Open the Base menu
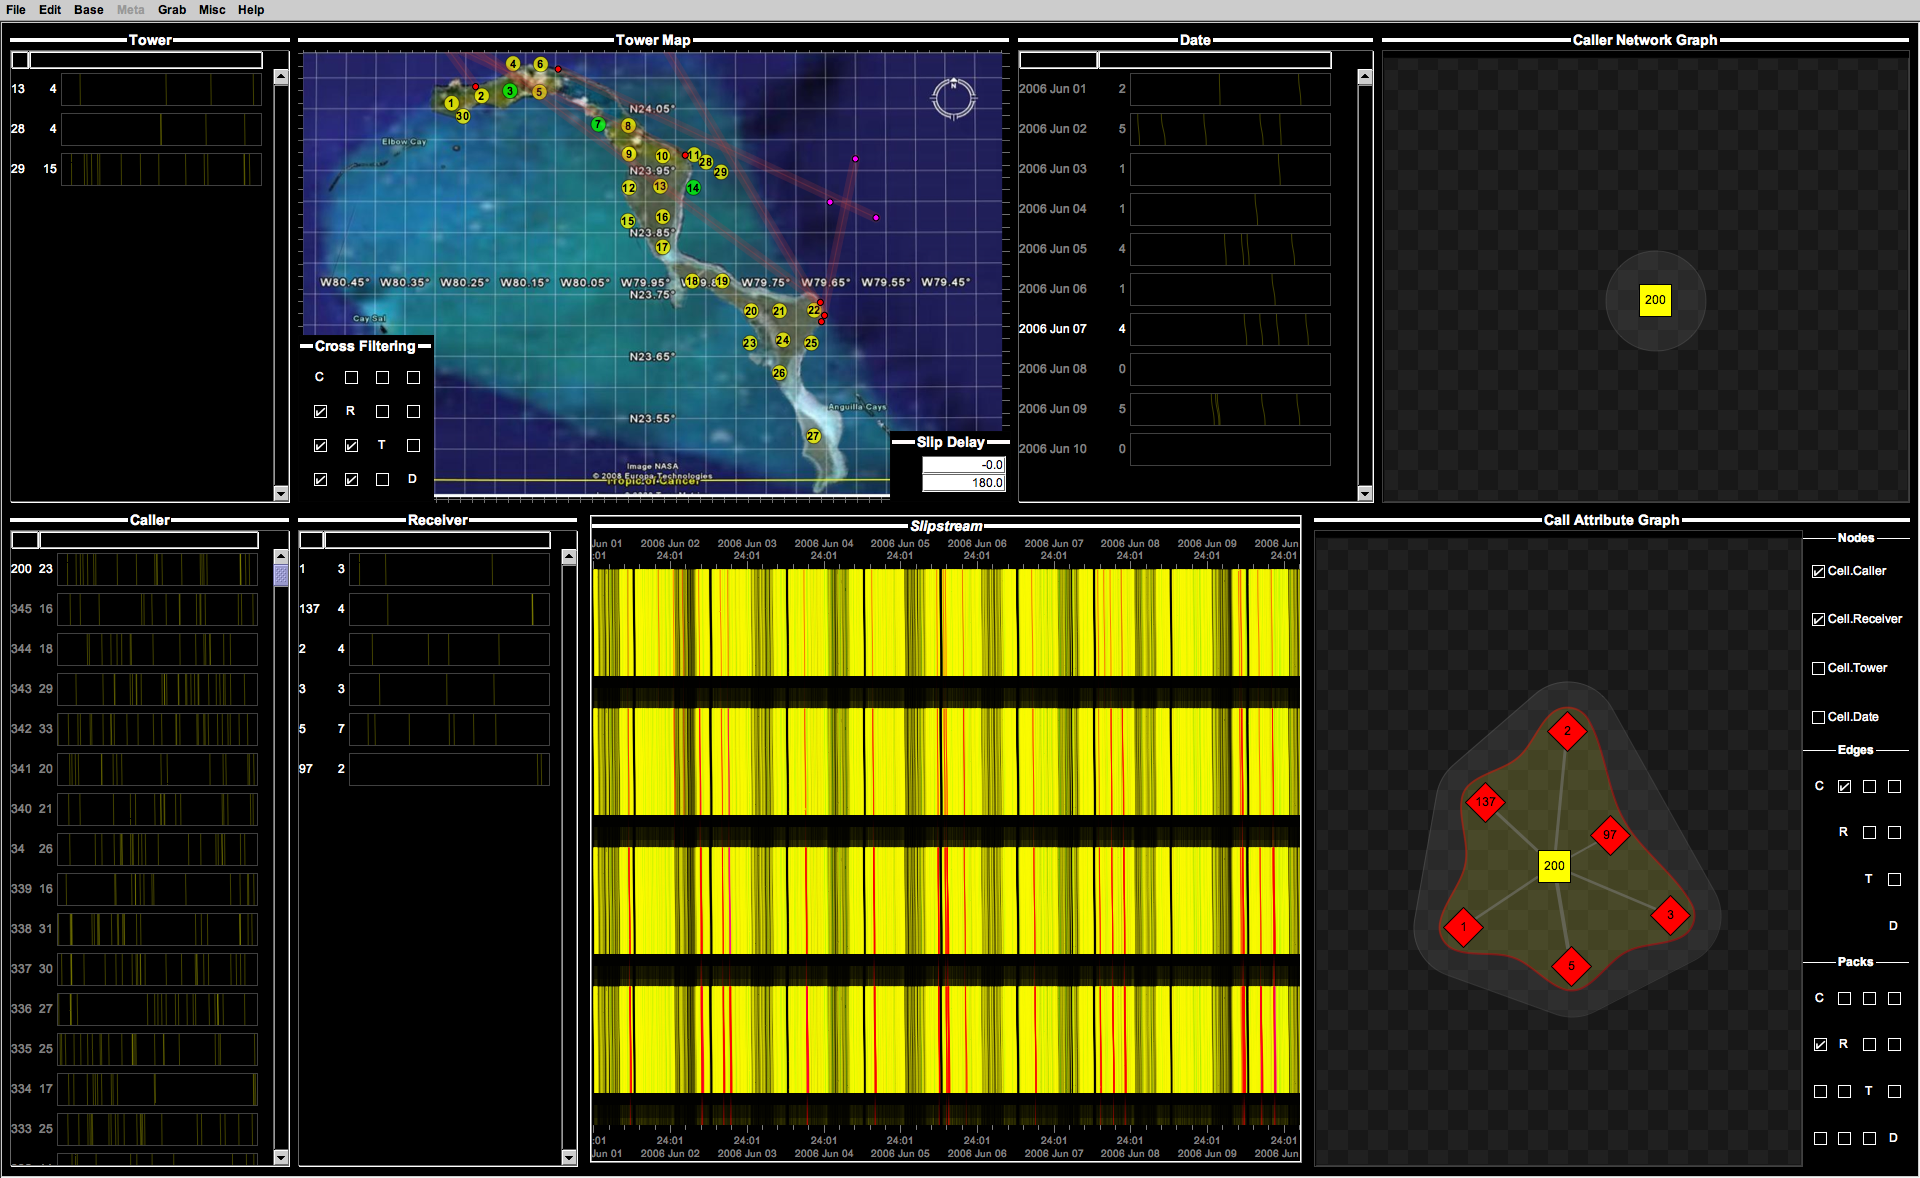This screenshot has width=1920, height=1178. point(89,10)
